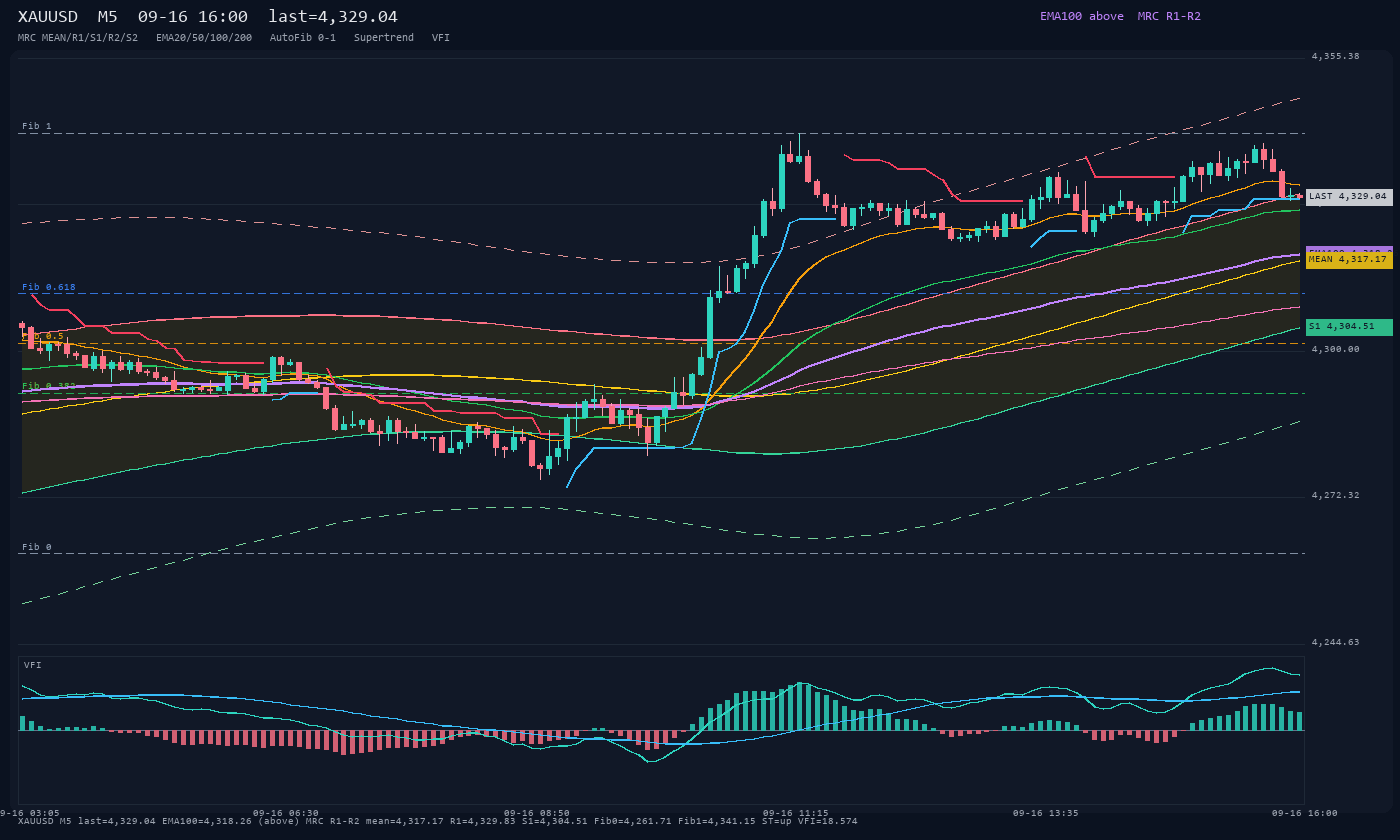Click the XAUUSD symbol in the title
This screenshot has width=1400, height=840.
coord(50,17)
